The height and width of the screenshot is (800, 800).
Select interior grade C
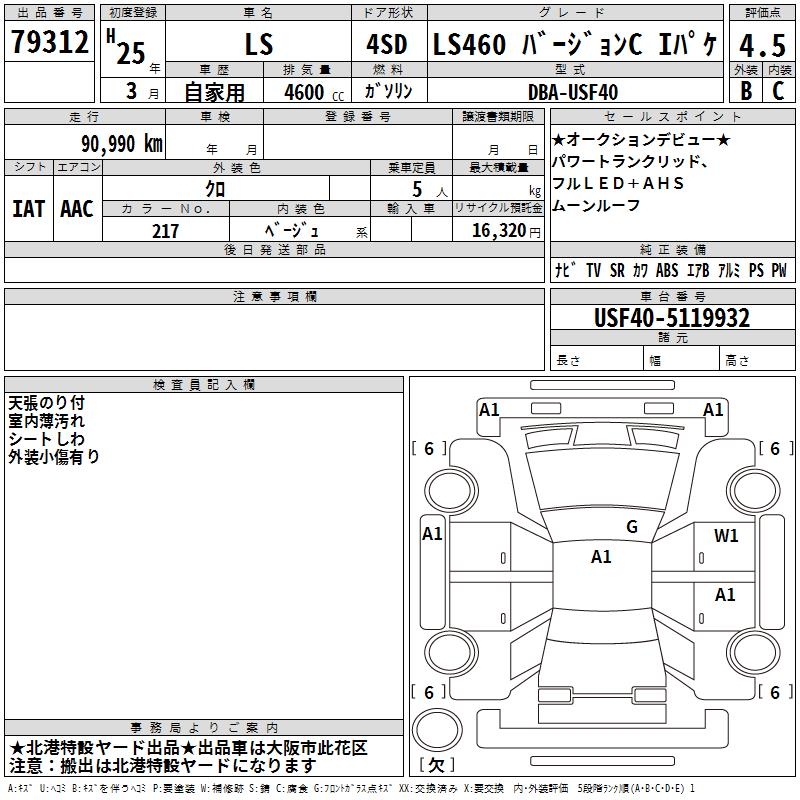[x=778, y=91]
